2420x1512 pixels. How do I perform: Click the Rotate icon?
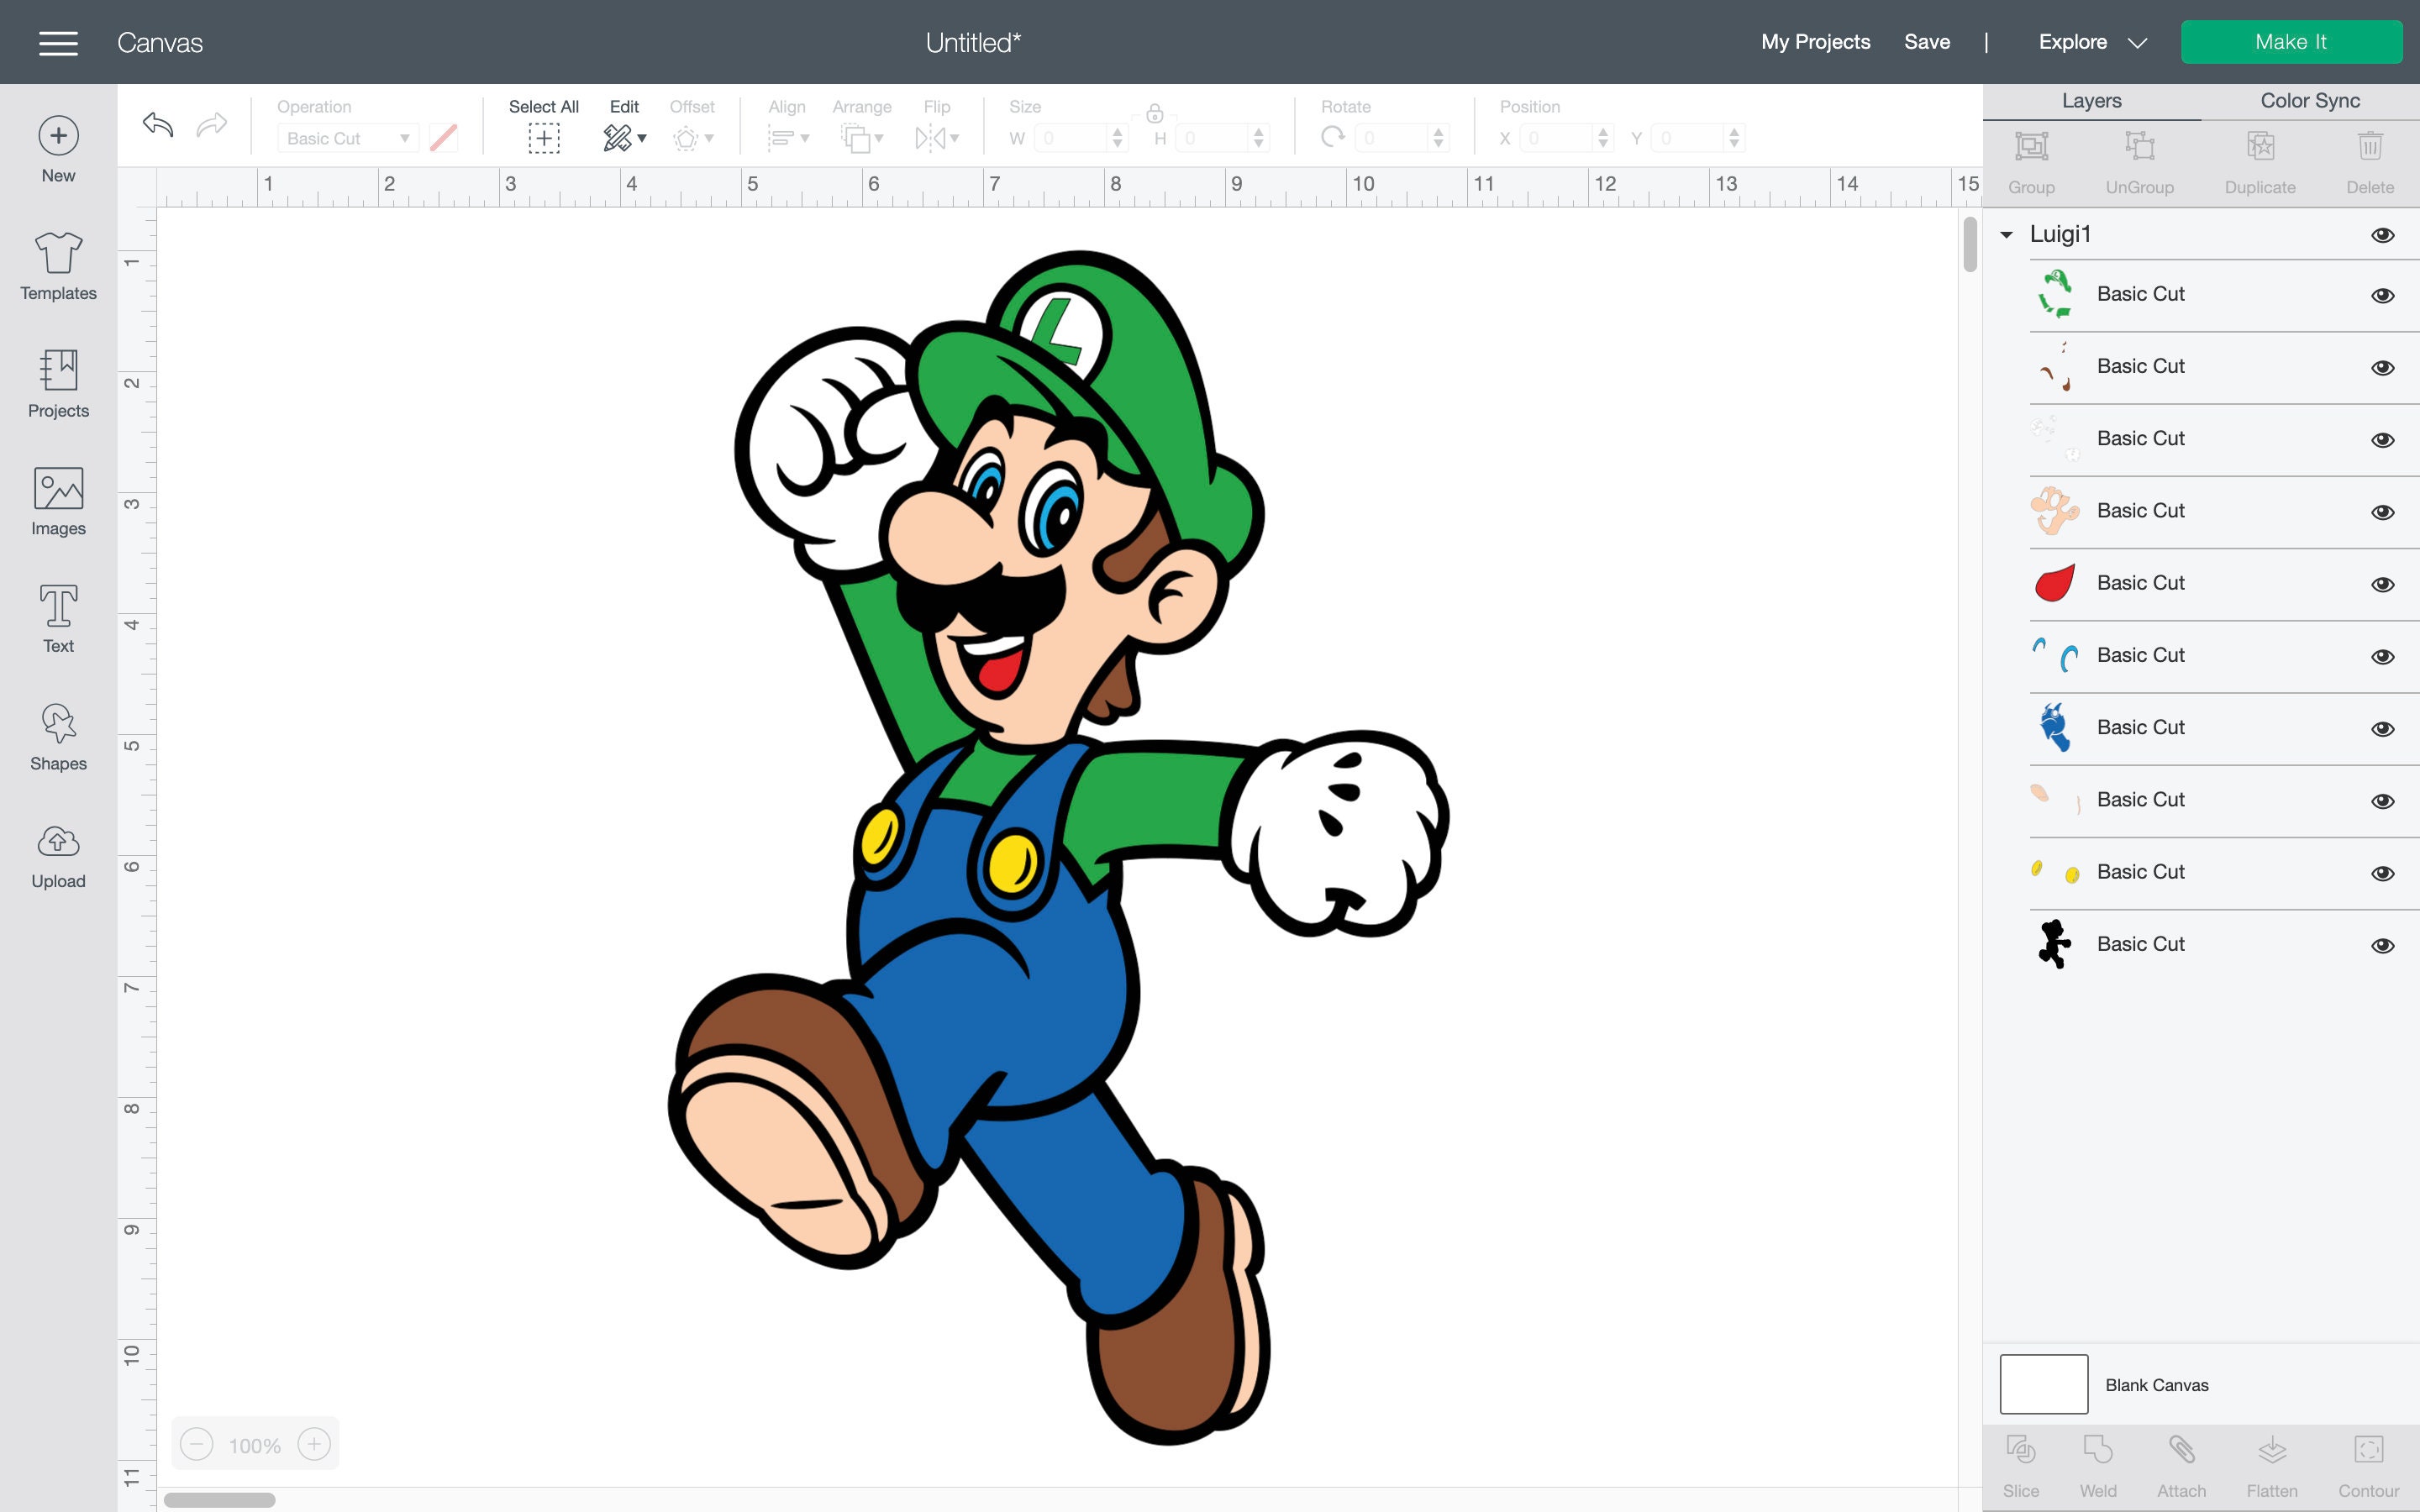pyautogui.click(x=1333, y=137)
